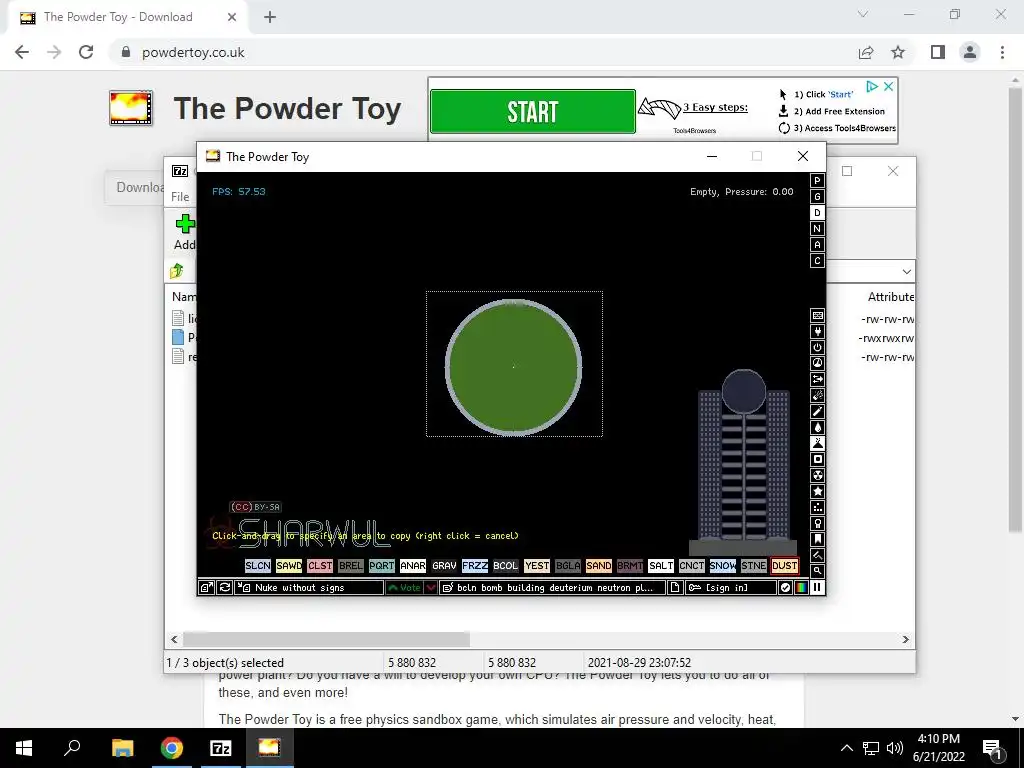Click the new simulation page icon
The image size is (1024, 768).
(675, 588)
